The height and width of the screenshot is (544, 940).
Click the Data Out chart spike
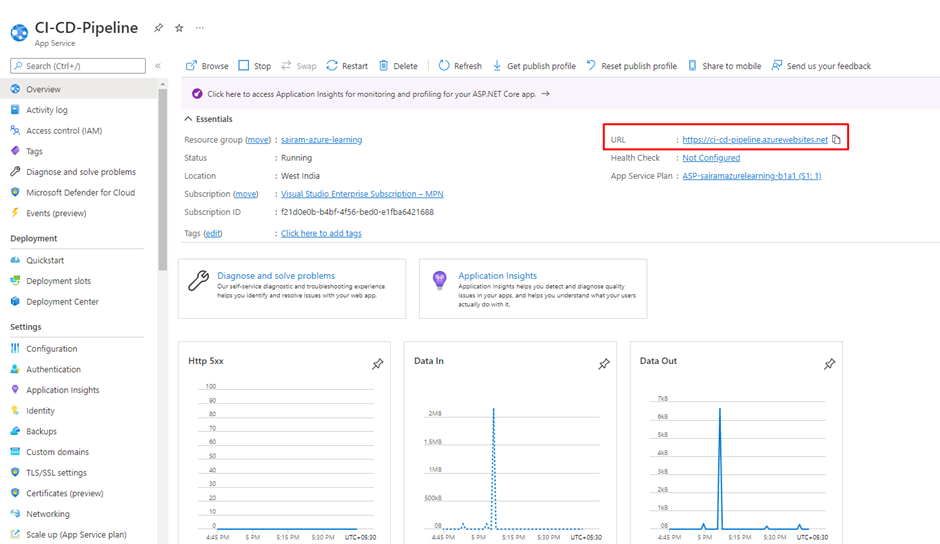click(719, 468)
